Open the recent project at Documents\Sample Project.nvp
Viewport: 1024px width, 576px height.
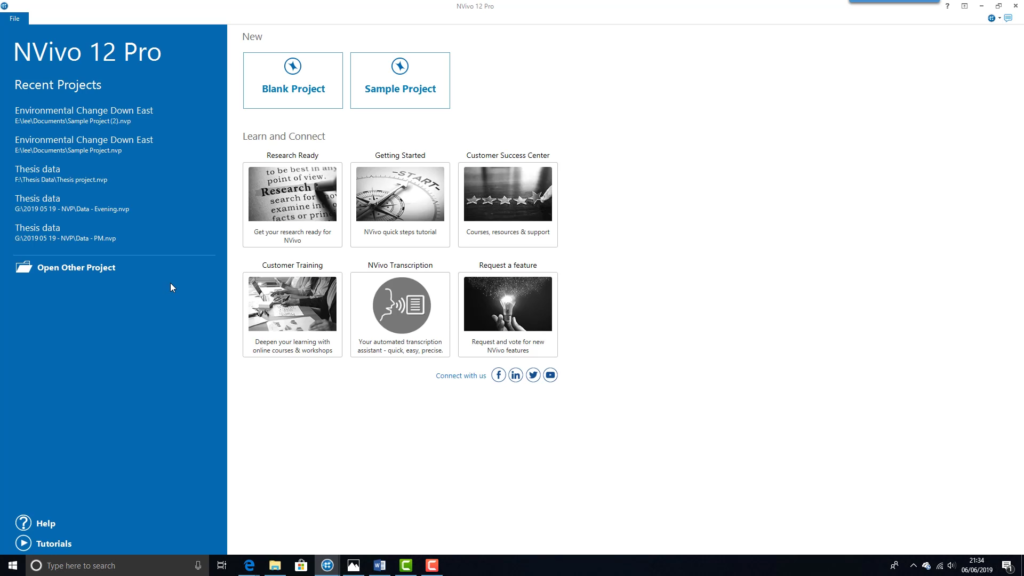[x=84, y=144]
